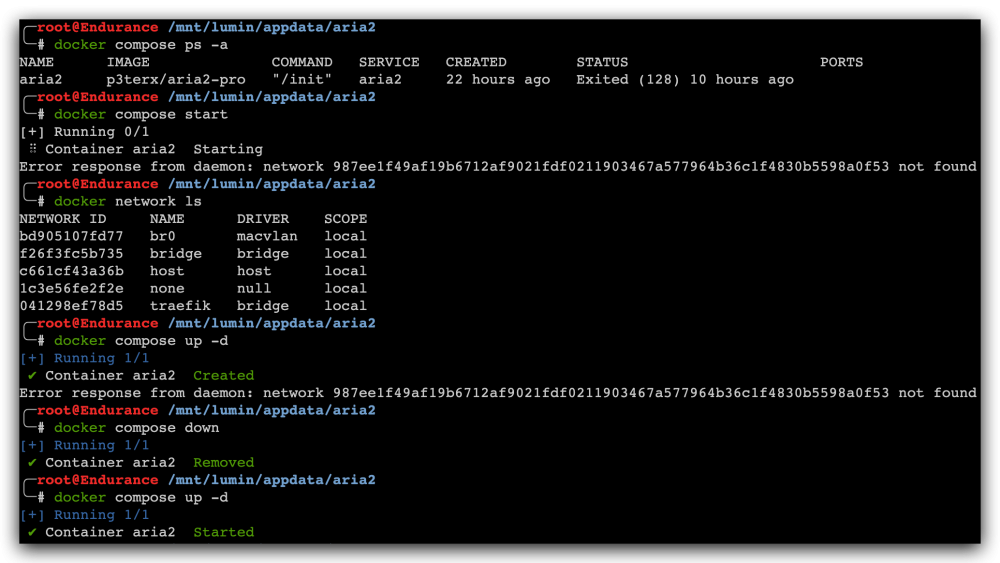Click the checkmark beside 'Container aria2 Created'
This screenshot has width=1000, height=563.
click(32, 376)
